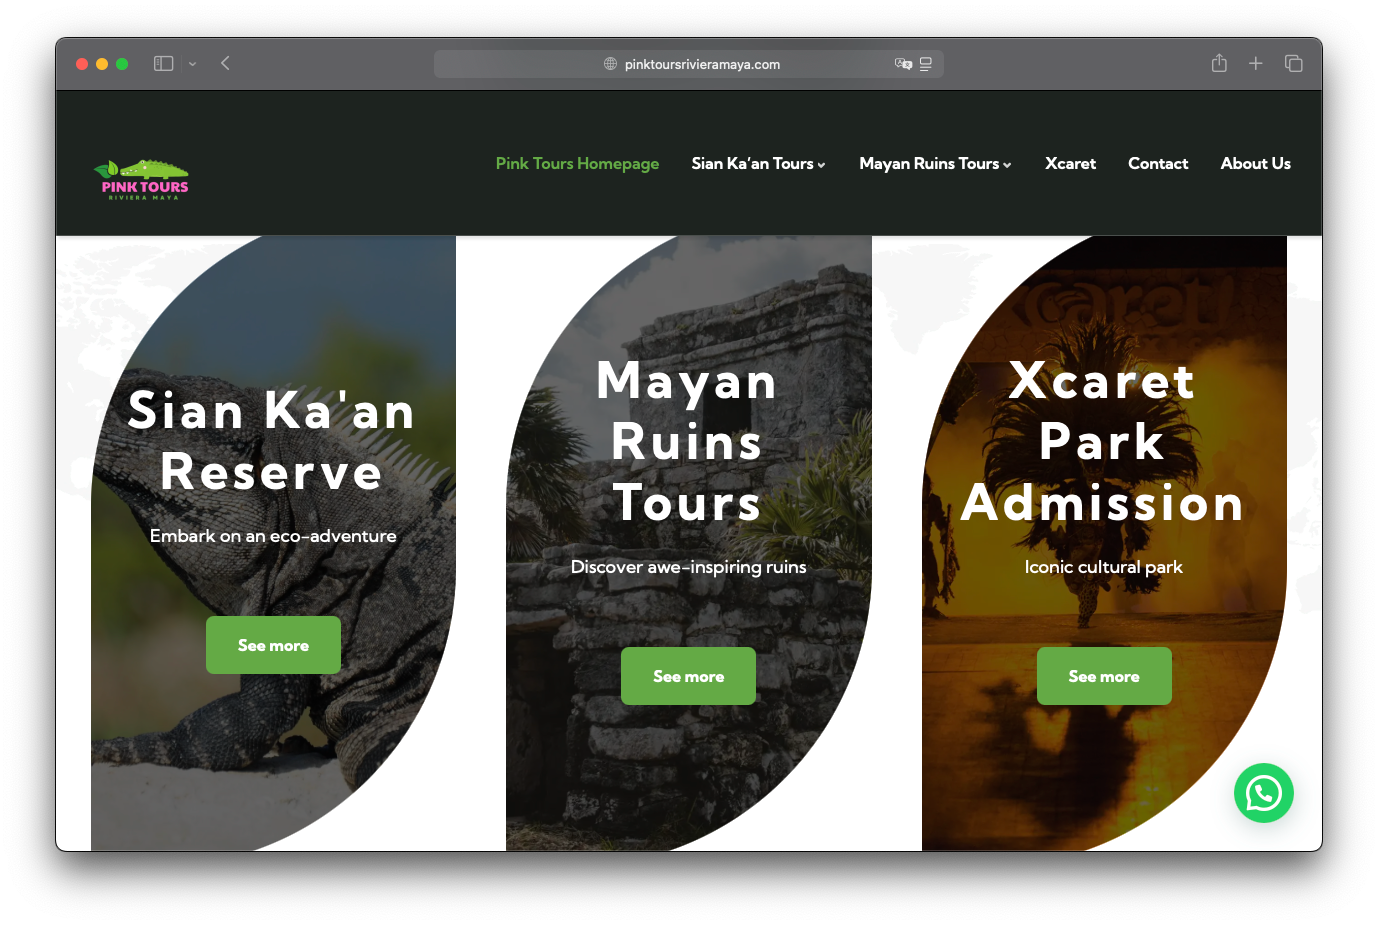Screen dimensions: 1378x925
Task: Open the Xcaret menu item
Action: 1070,163
